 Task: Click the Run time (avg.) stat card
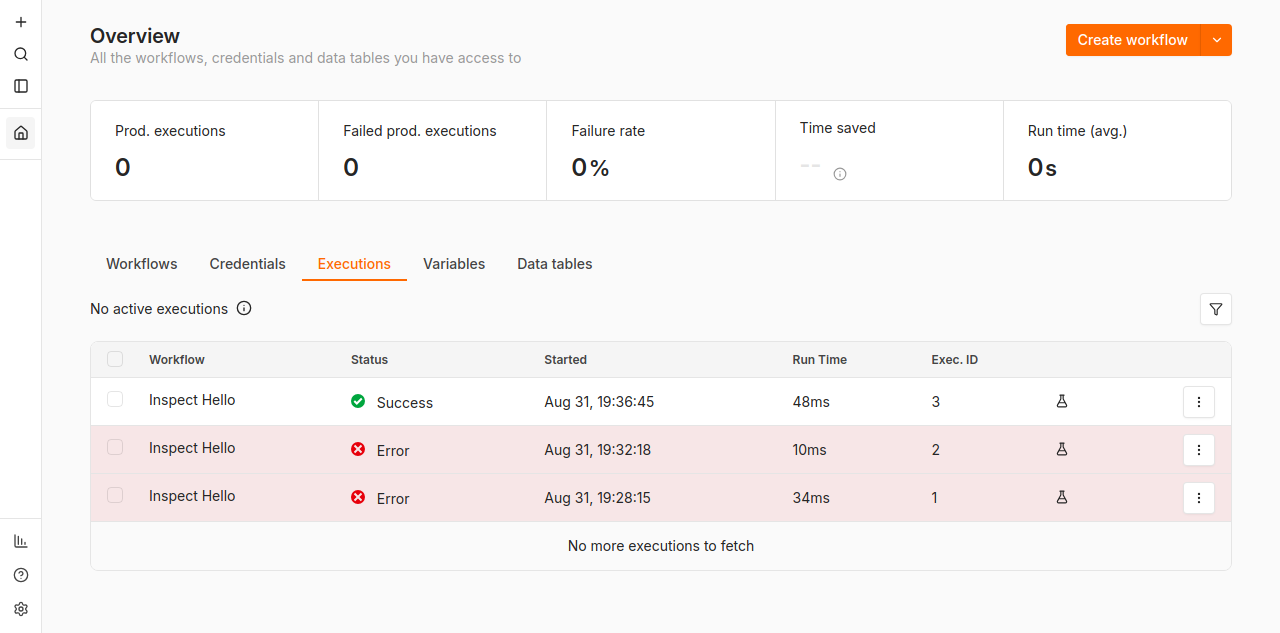click(x=1117, y=150)
